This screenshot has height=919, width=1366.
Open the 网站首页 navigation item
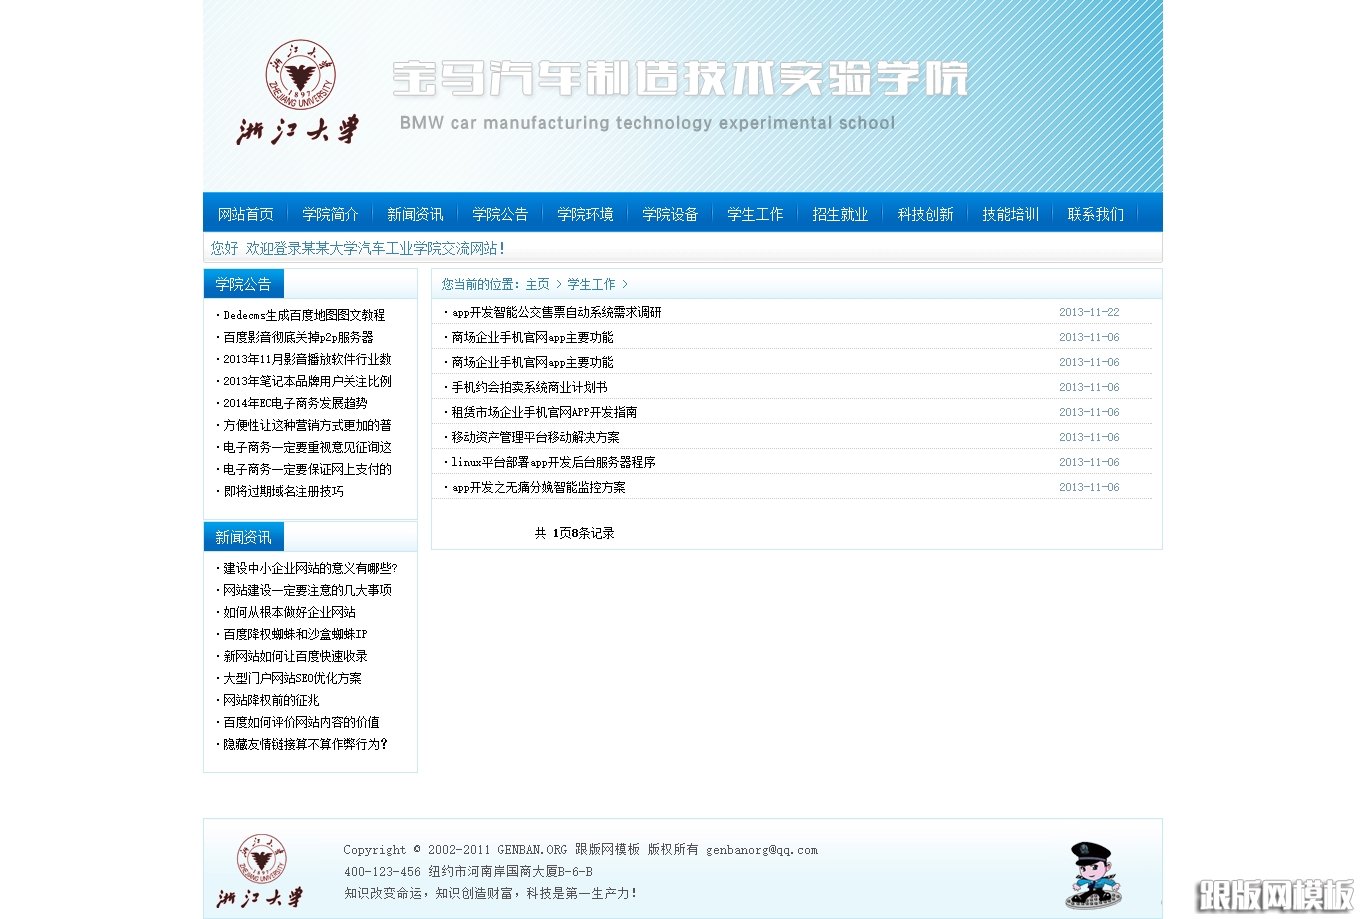(x=245, y=213)
